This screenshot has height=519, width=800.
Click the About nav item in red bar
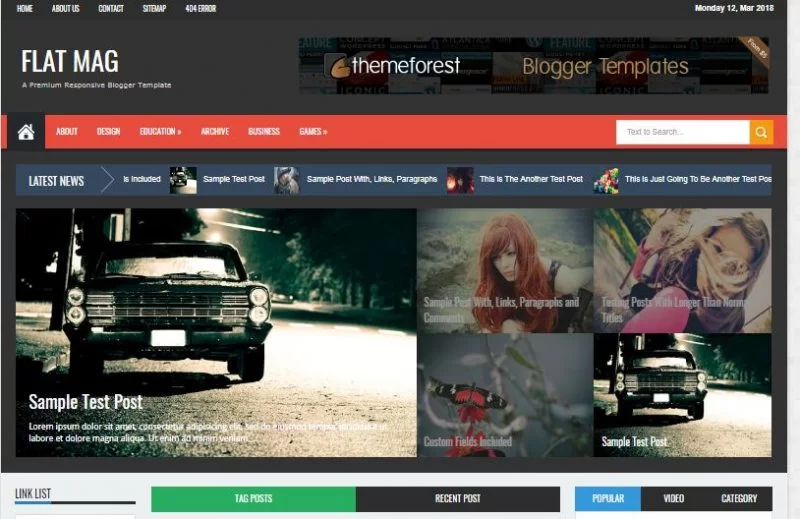[67, 132]
